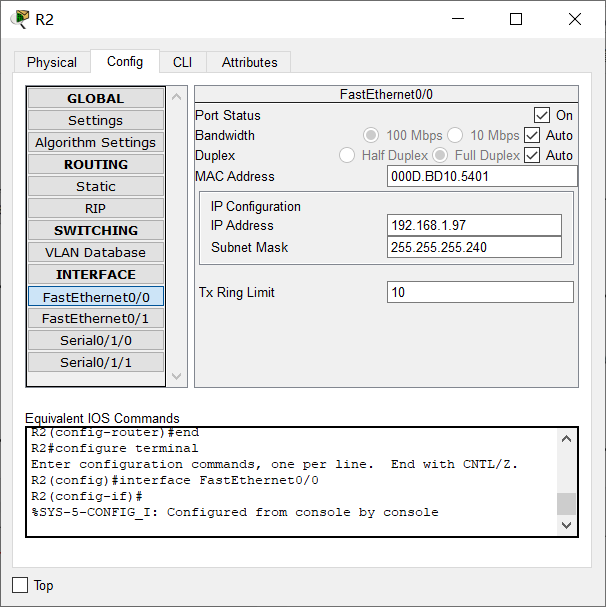
Task: Click the 'interface FastEthernet0/0' command line
Action: pos(175,480)
